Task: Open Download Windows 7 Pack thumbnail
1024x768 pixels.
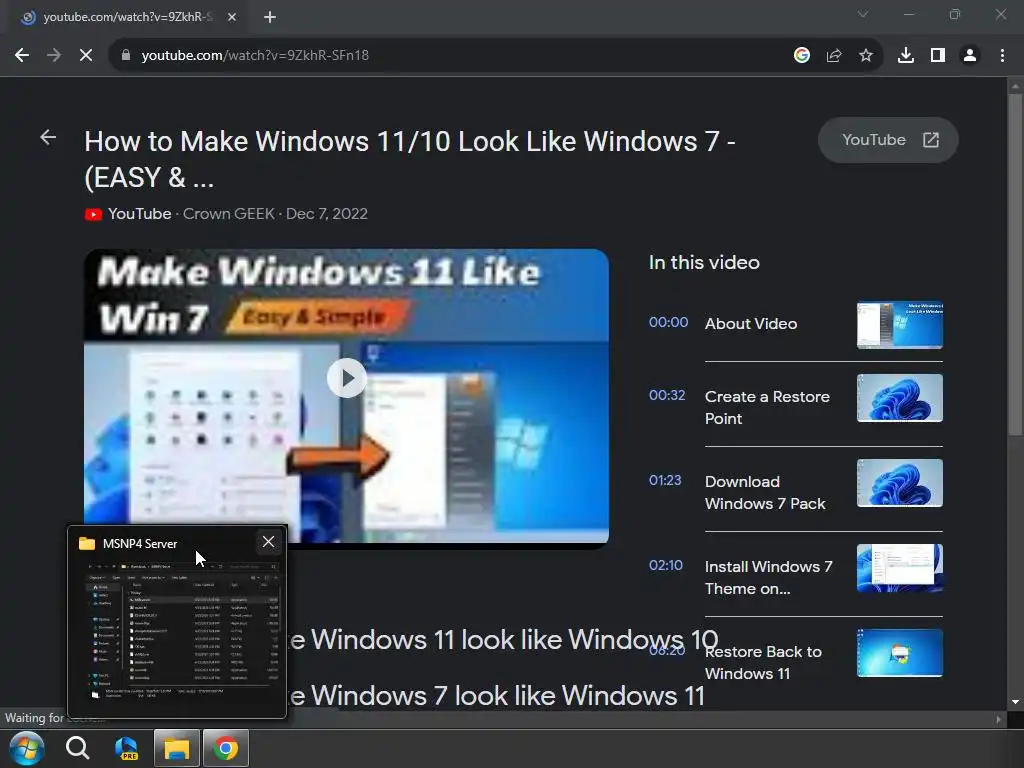Action: point(900,483)
